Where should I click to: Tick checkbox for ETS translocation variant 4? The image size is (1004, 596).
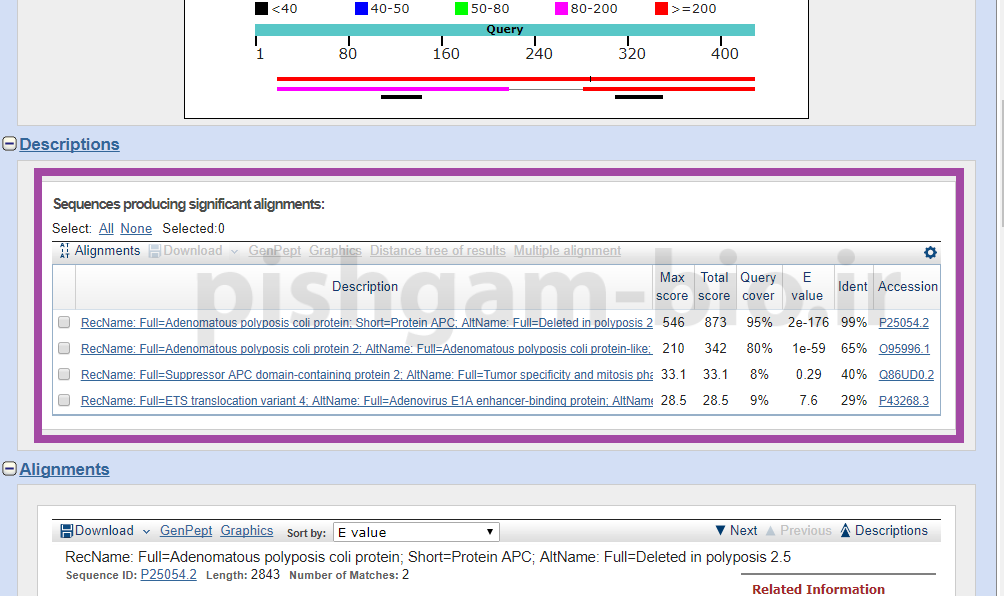[64, 400]
